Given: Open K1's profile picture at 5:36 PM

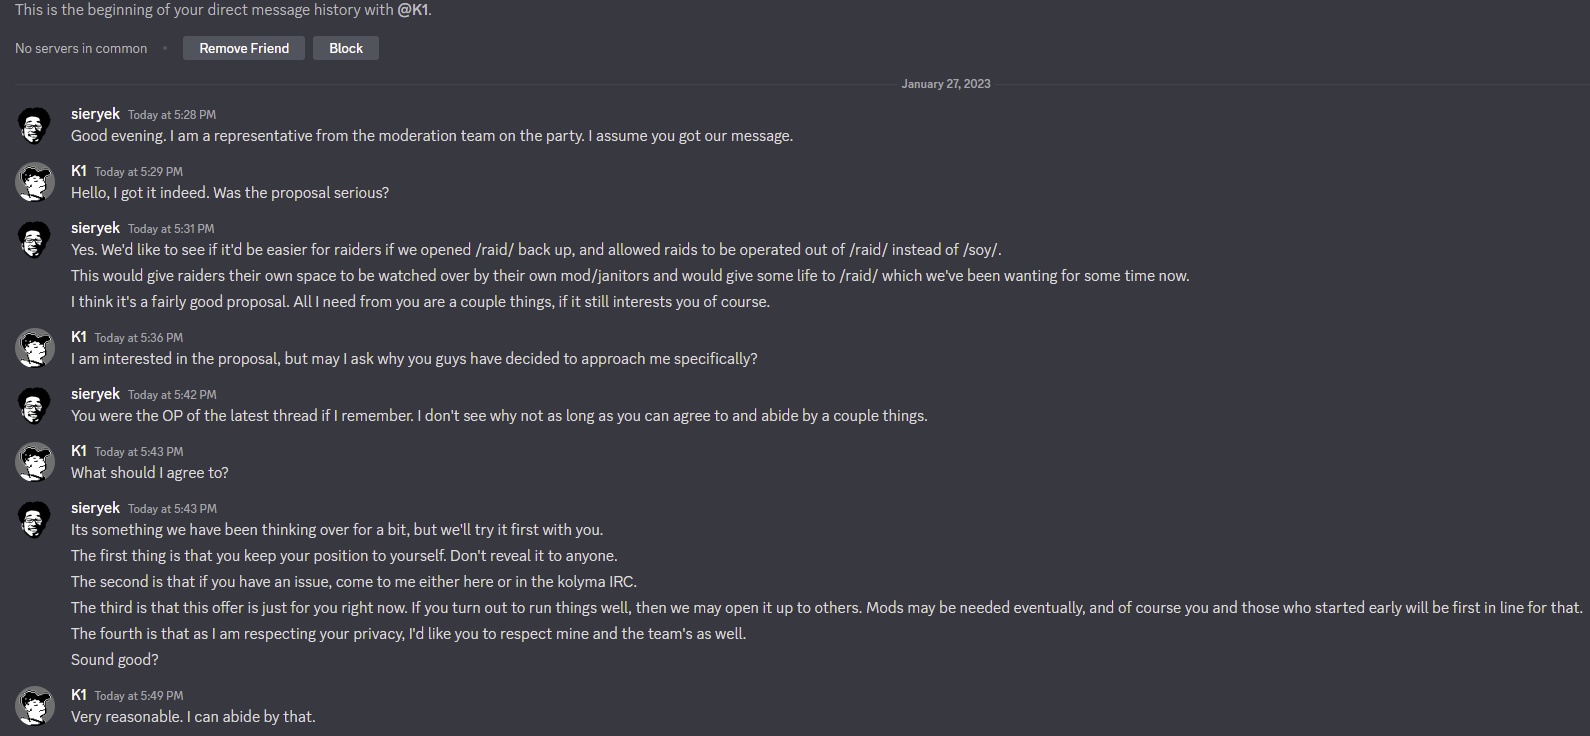Looking at the screenshot, I should coord(35,348).
